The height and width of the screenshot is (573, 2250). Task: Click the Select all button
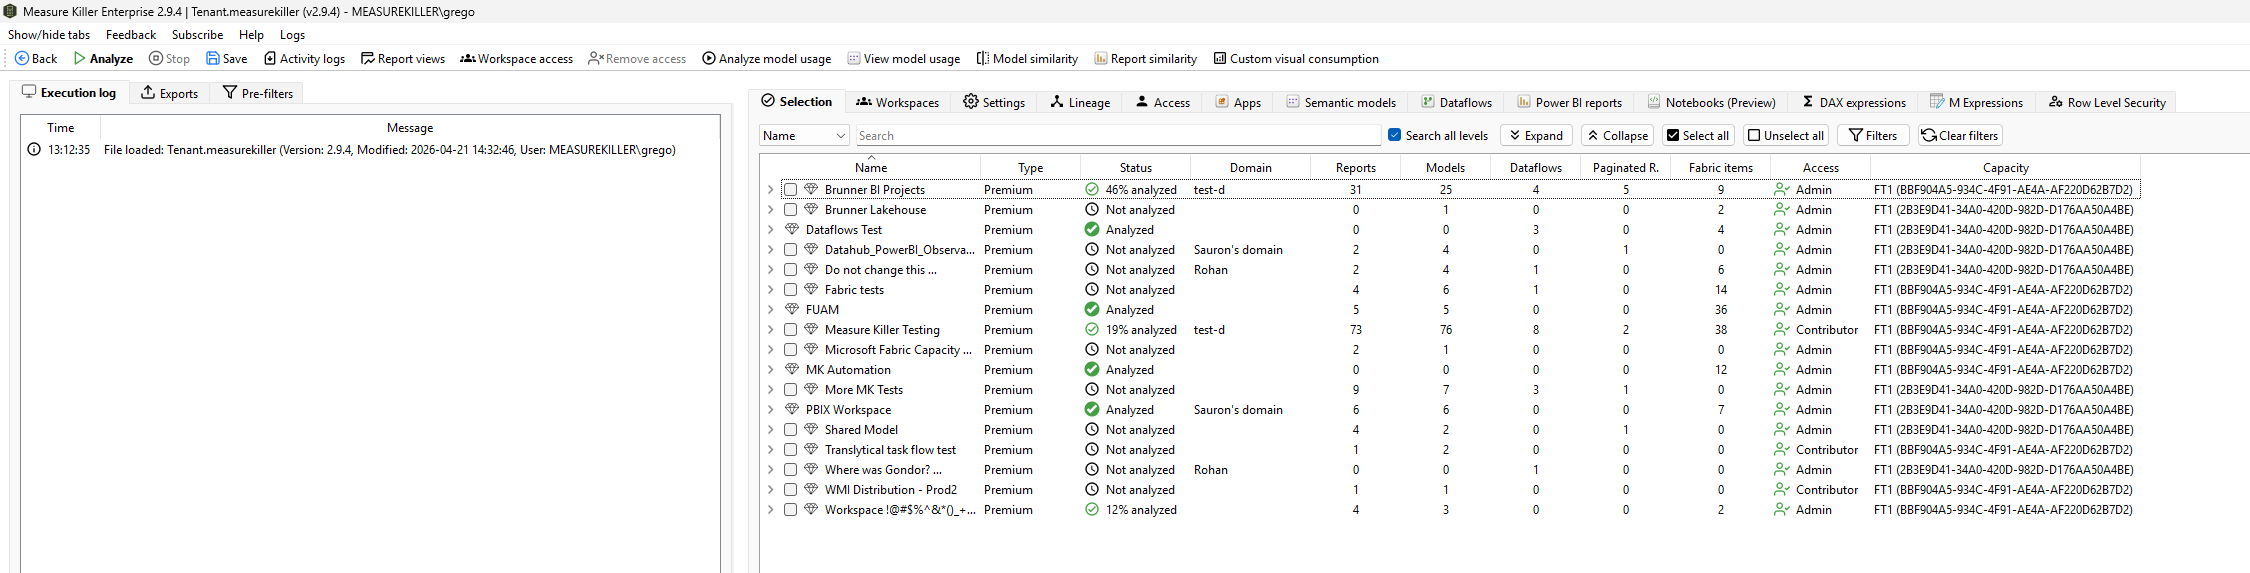coord(1697,135)
